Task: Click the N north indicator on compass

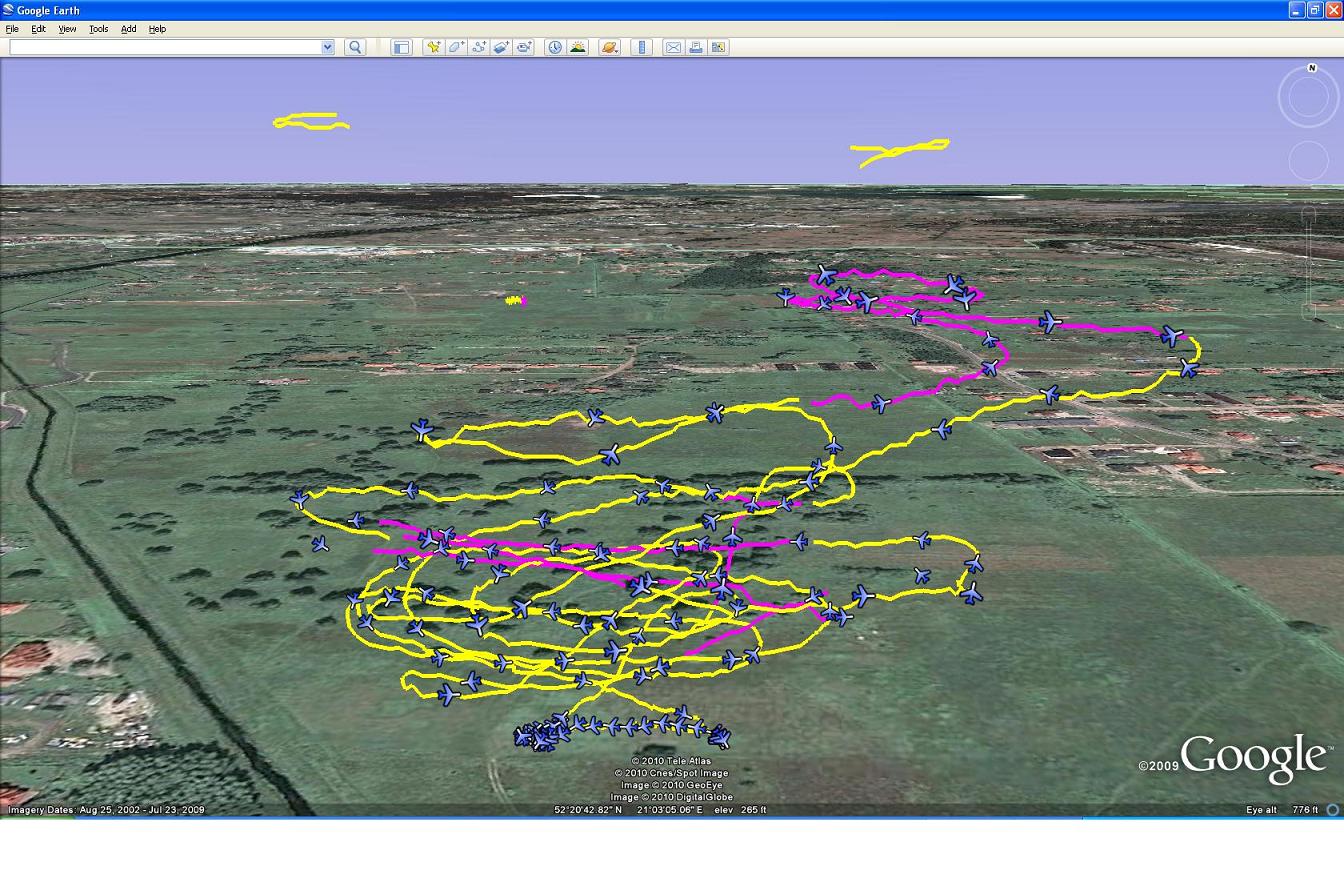Action: (x=1312, y=69)
